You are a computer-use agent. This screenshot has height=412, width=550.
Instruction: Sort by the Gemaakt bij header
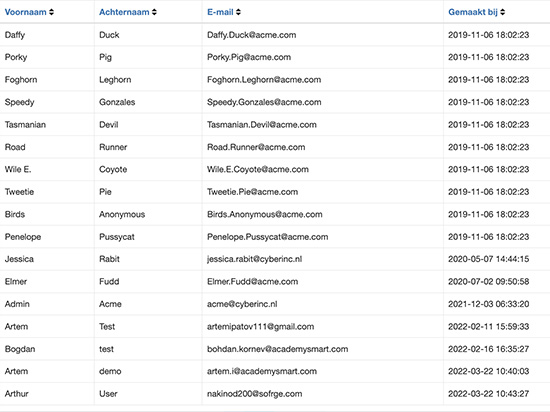(473, 12)
